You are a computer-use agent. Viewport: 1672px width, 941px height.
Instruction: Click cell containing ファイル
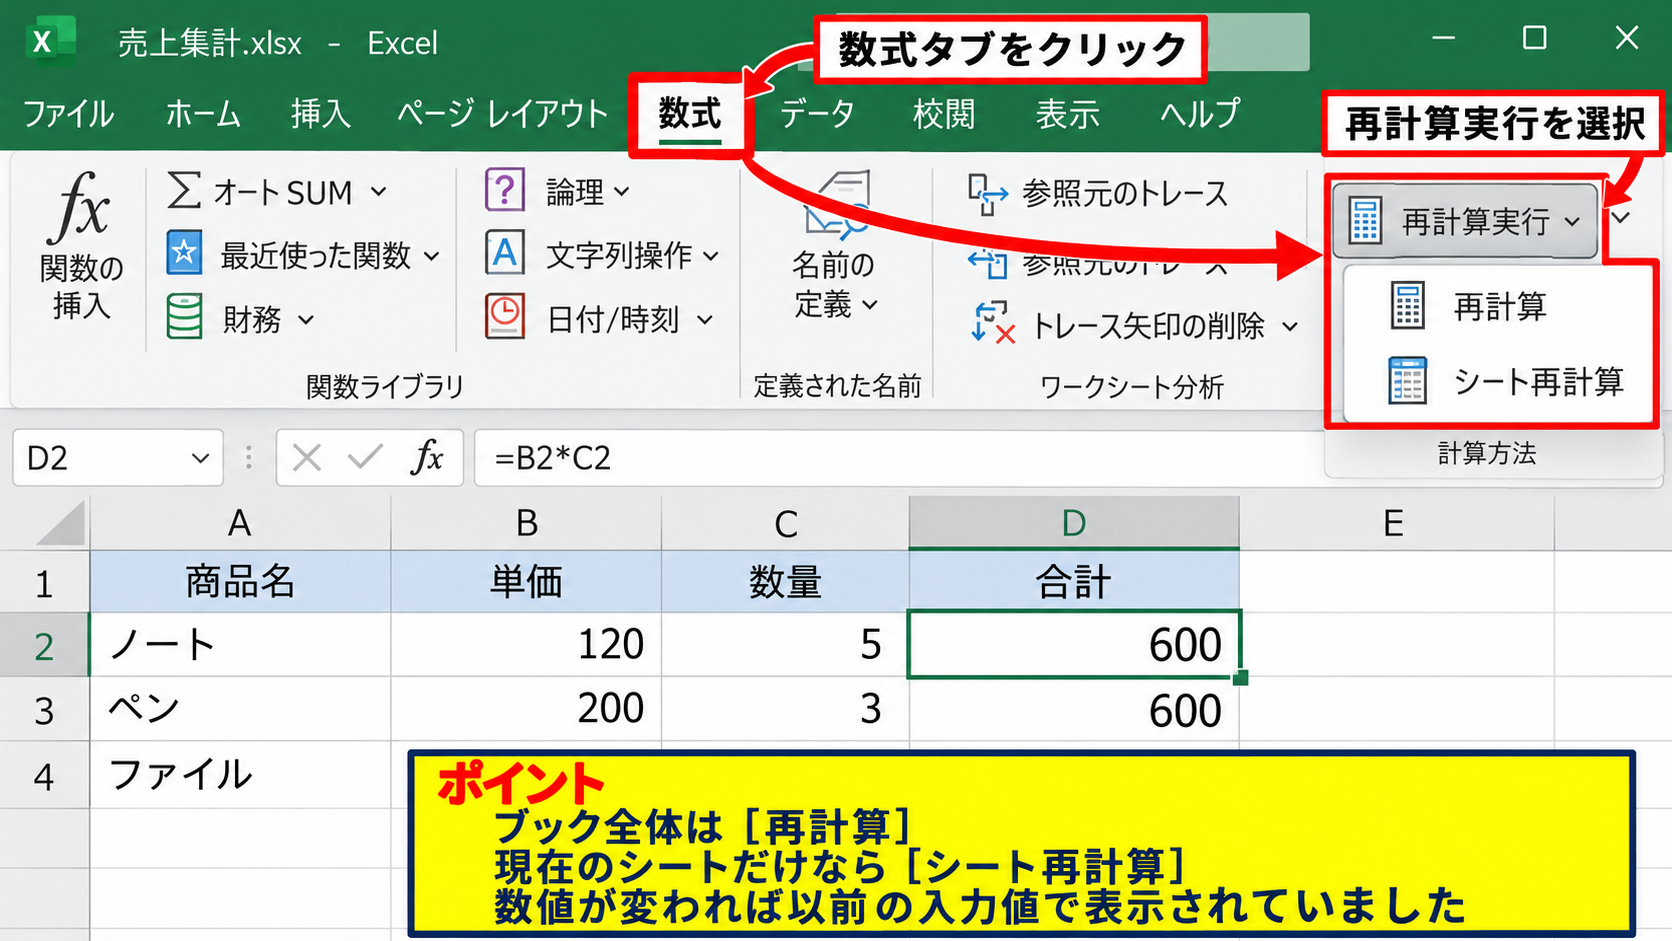tap(240, 775)
